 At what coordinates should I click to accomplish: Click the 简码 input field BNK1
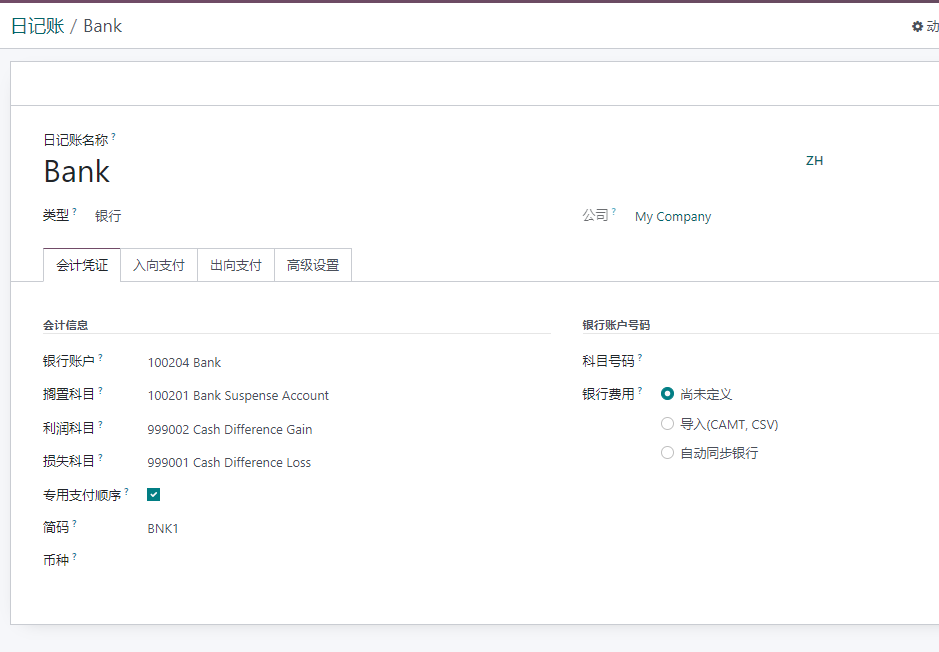pos(349,529)
